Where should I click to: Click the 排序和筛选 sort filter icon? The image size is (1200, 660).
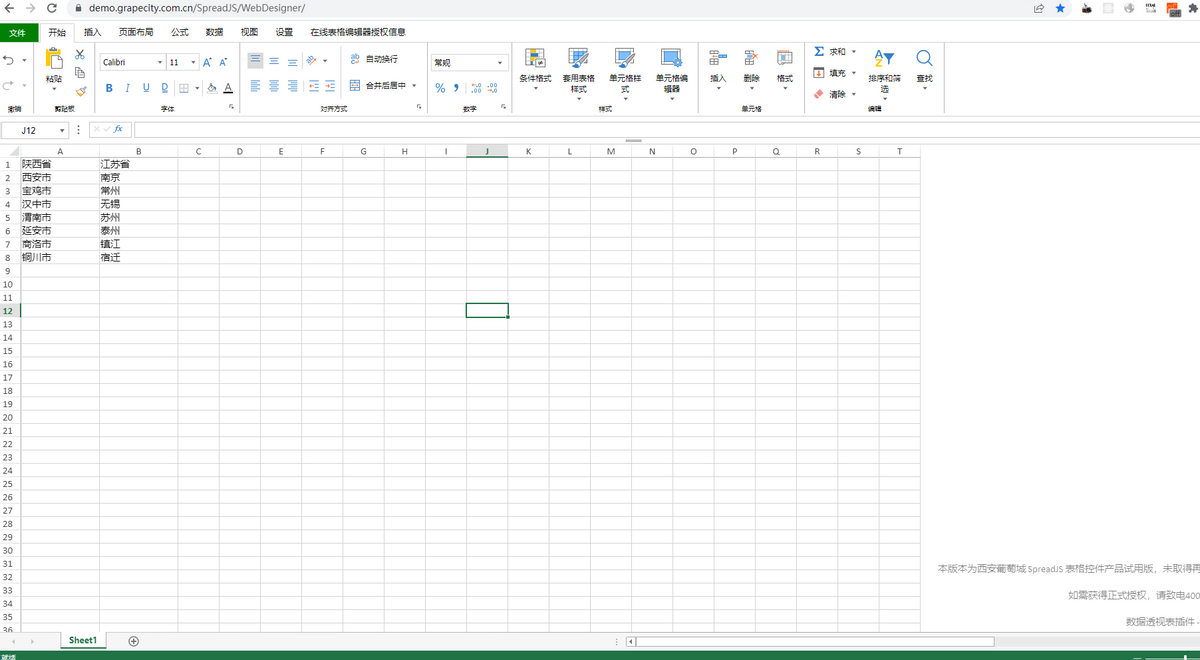[884, 58]
